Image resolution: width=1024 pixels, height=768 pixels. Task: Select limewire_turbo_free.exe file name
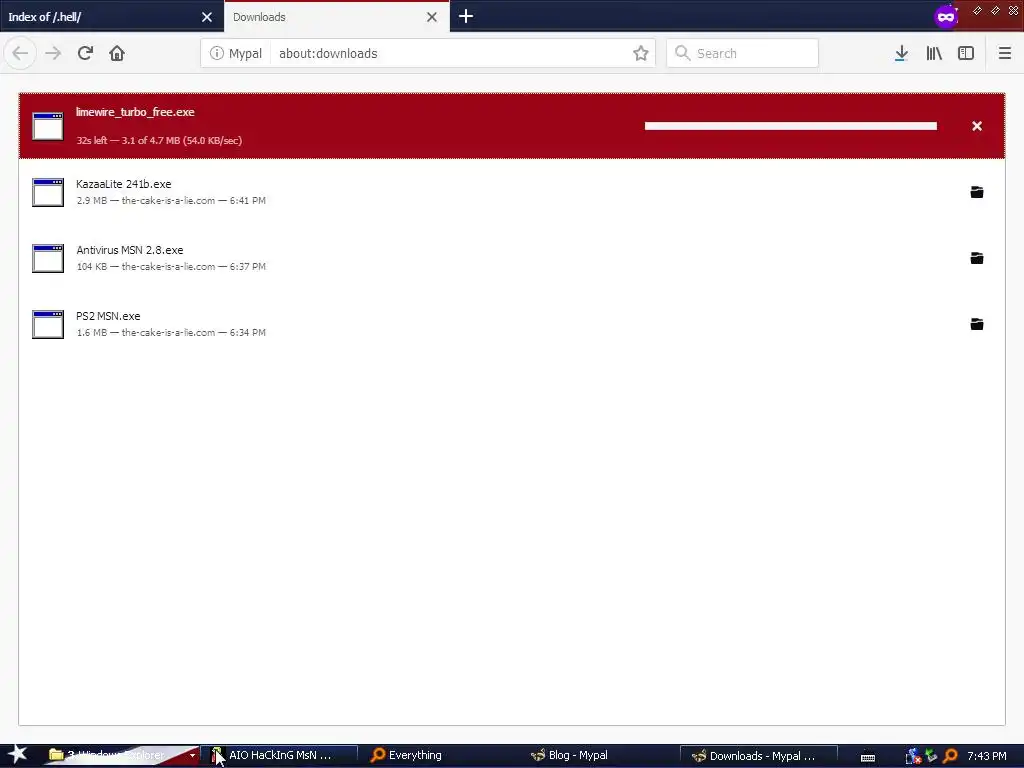135,112
